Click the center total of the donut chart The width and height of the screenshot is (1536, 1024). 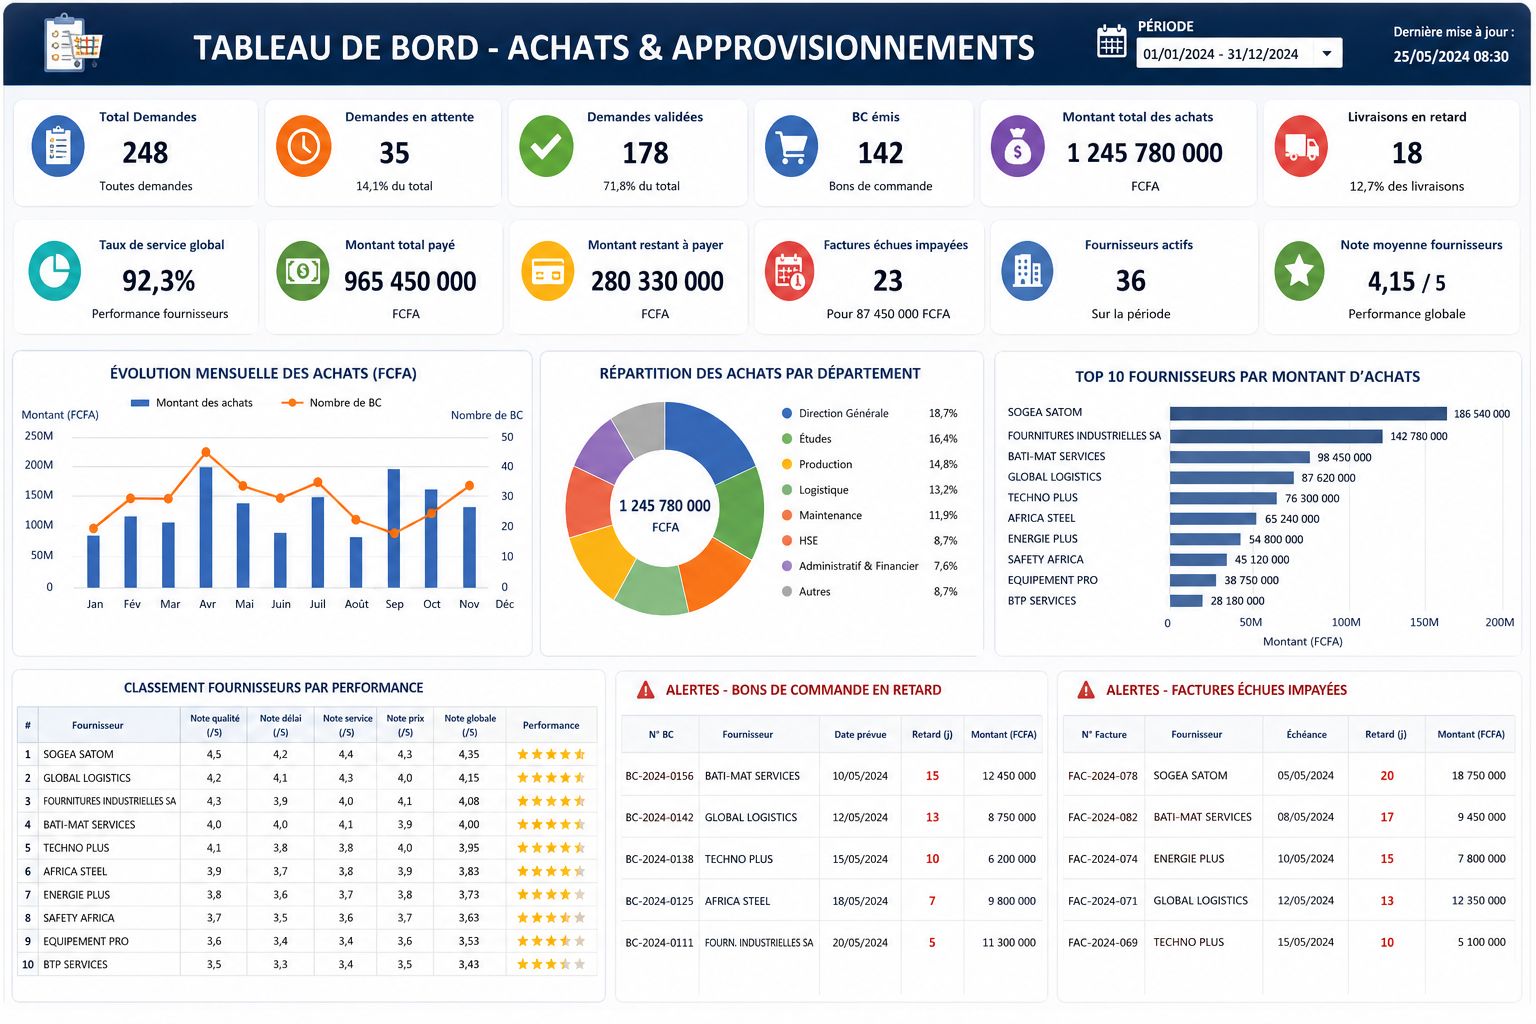665,514
